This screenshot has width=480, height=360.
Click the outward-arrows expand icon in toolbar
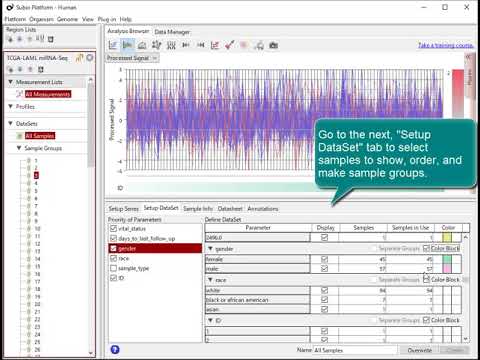tap(201, 45)
